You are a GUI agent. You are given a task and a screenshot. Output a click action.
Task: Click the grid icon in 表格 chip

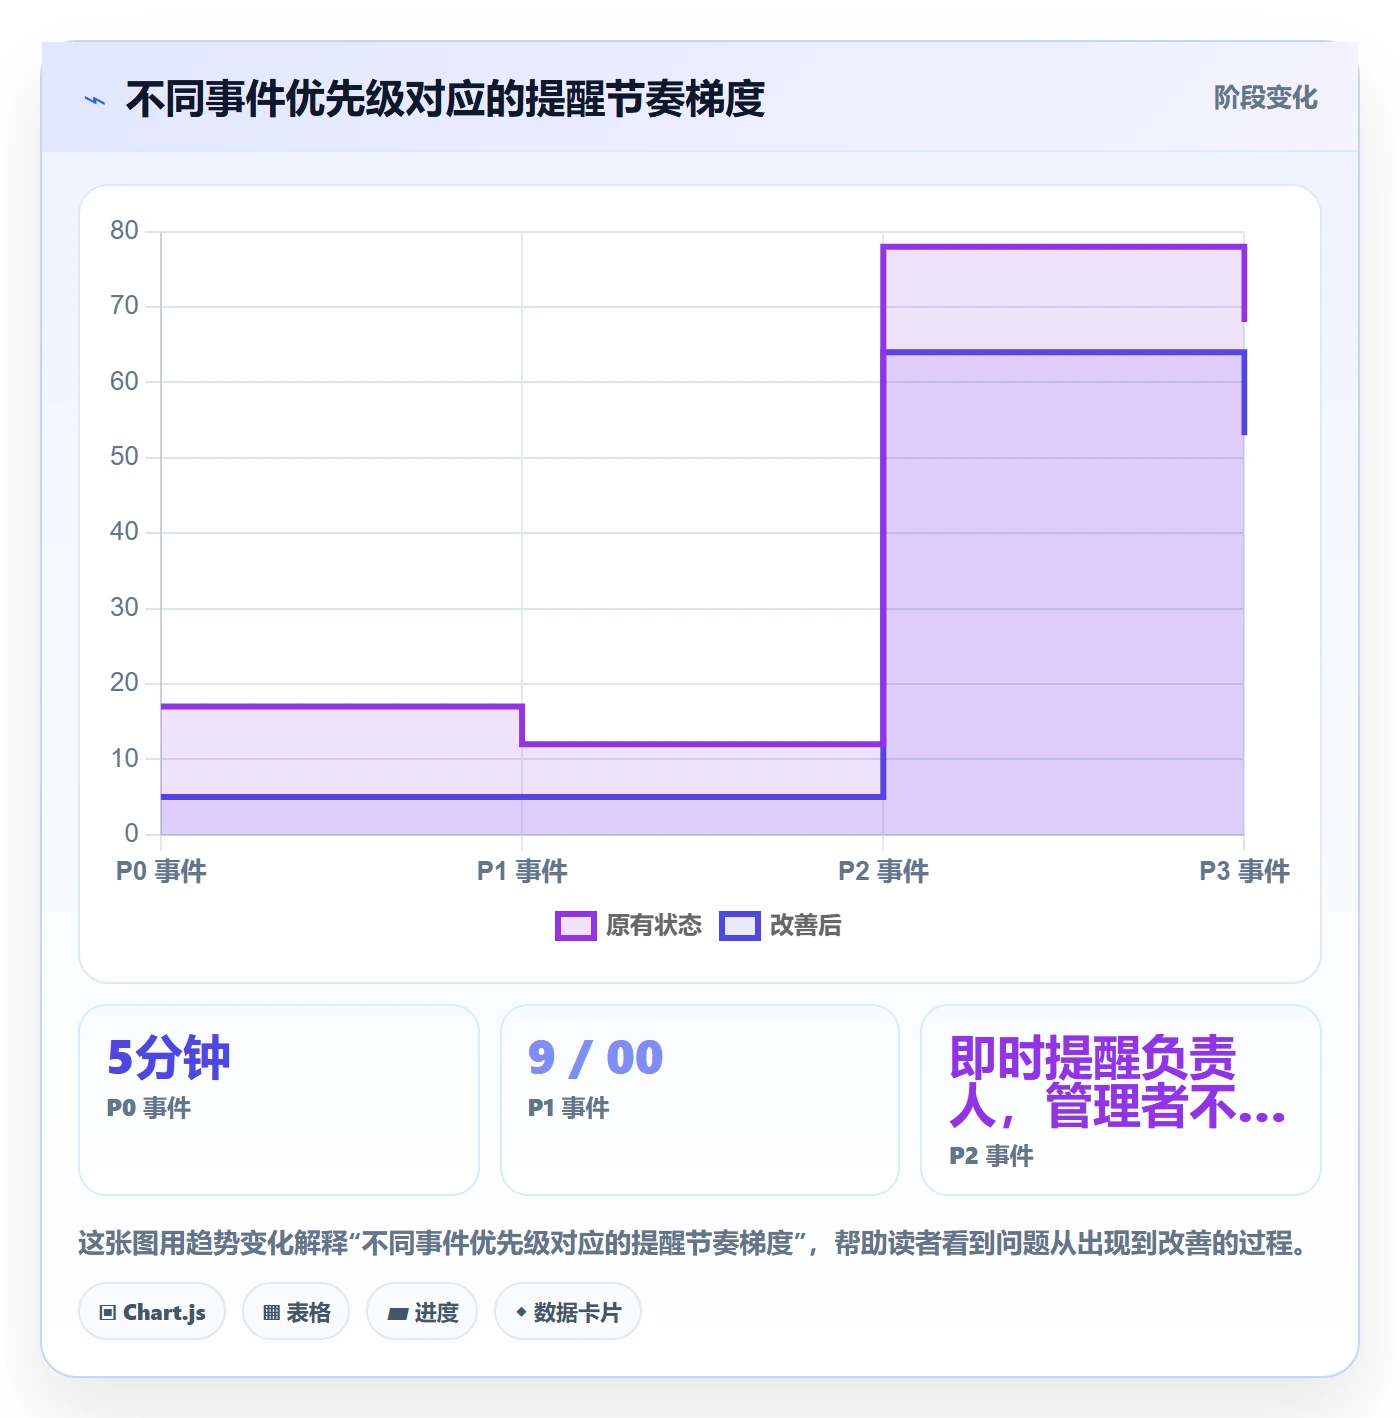click(x=272, y=1313)
